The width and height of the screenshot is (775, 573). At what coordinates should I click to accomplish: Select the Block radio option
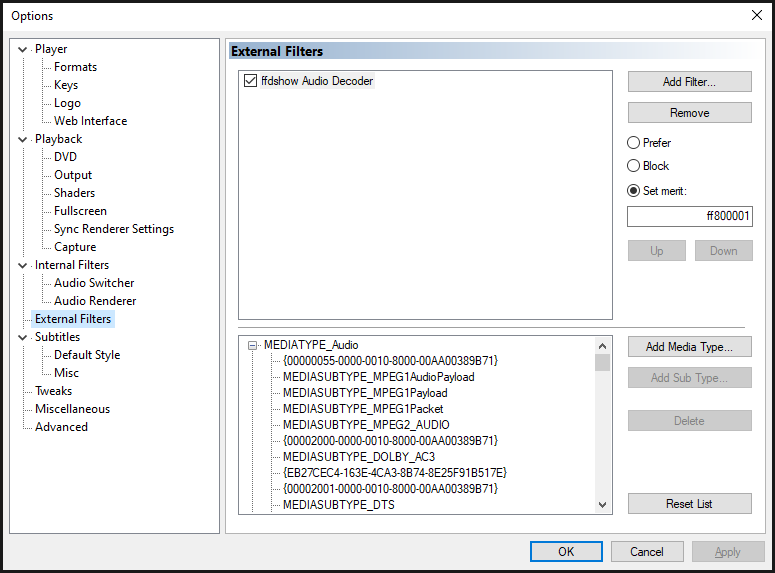point(634,166)
